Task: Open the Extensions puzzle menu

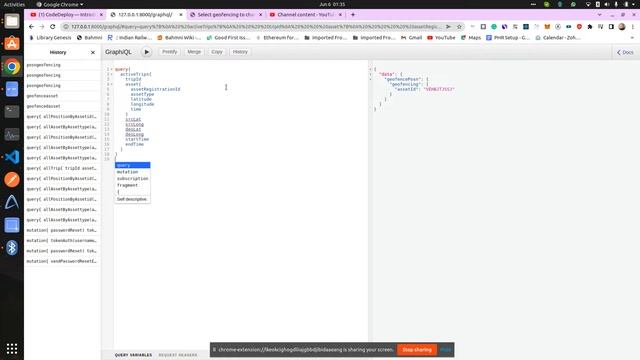Action: [x=590, y=27]
